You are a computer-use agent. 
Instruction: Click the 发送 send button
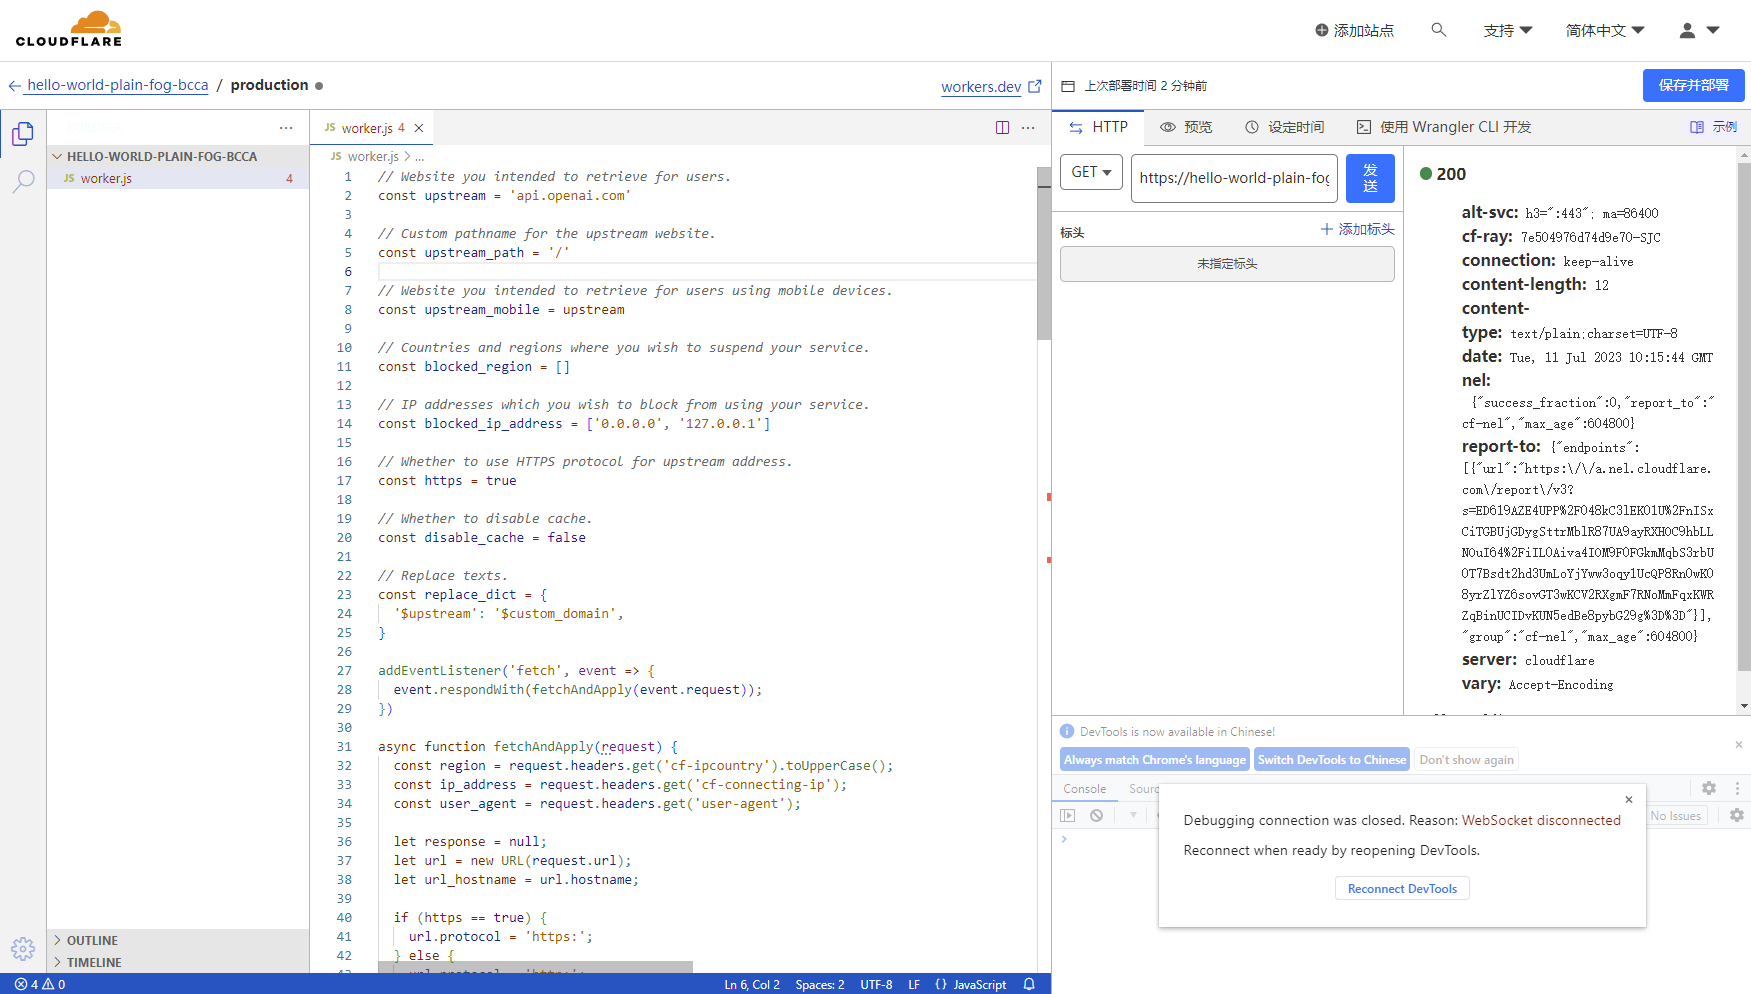(x=1370, y=178)
